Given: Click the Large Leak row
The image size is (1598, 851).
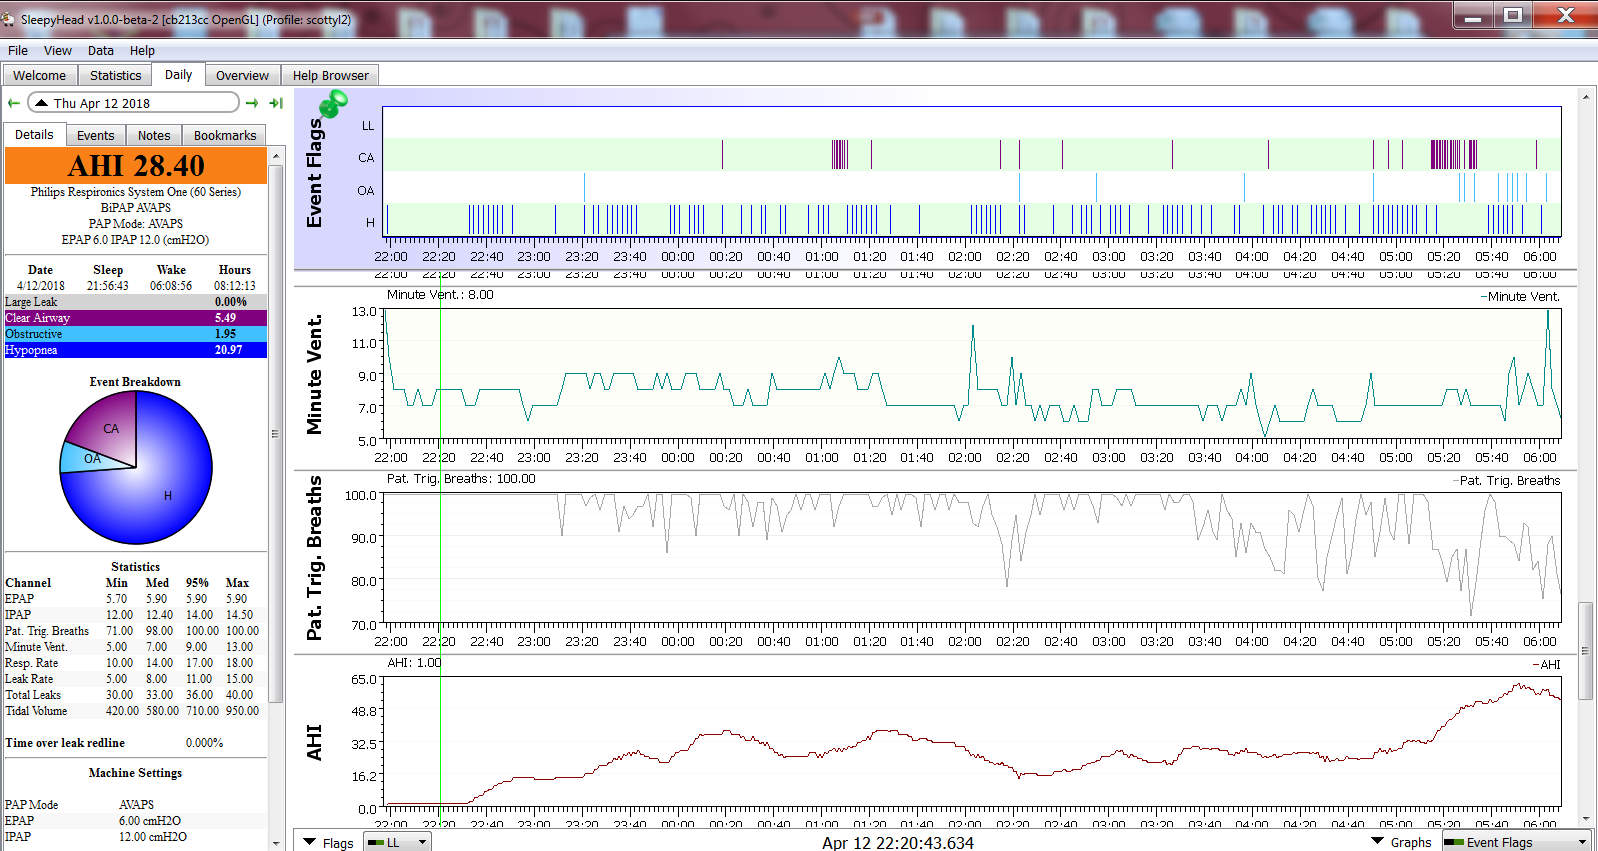Looking at the screenshot, I should [x=136, y=302].
